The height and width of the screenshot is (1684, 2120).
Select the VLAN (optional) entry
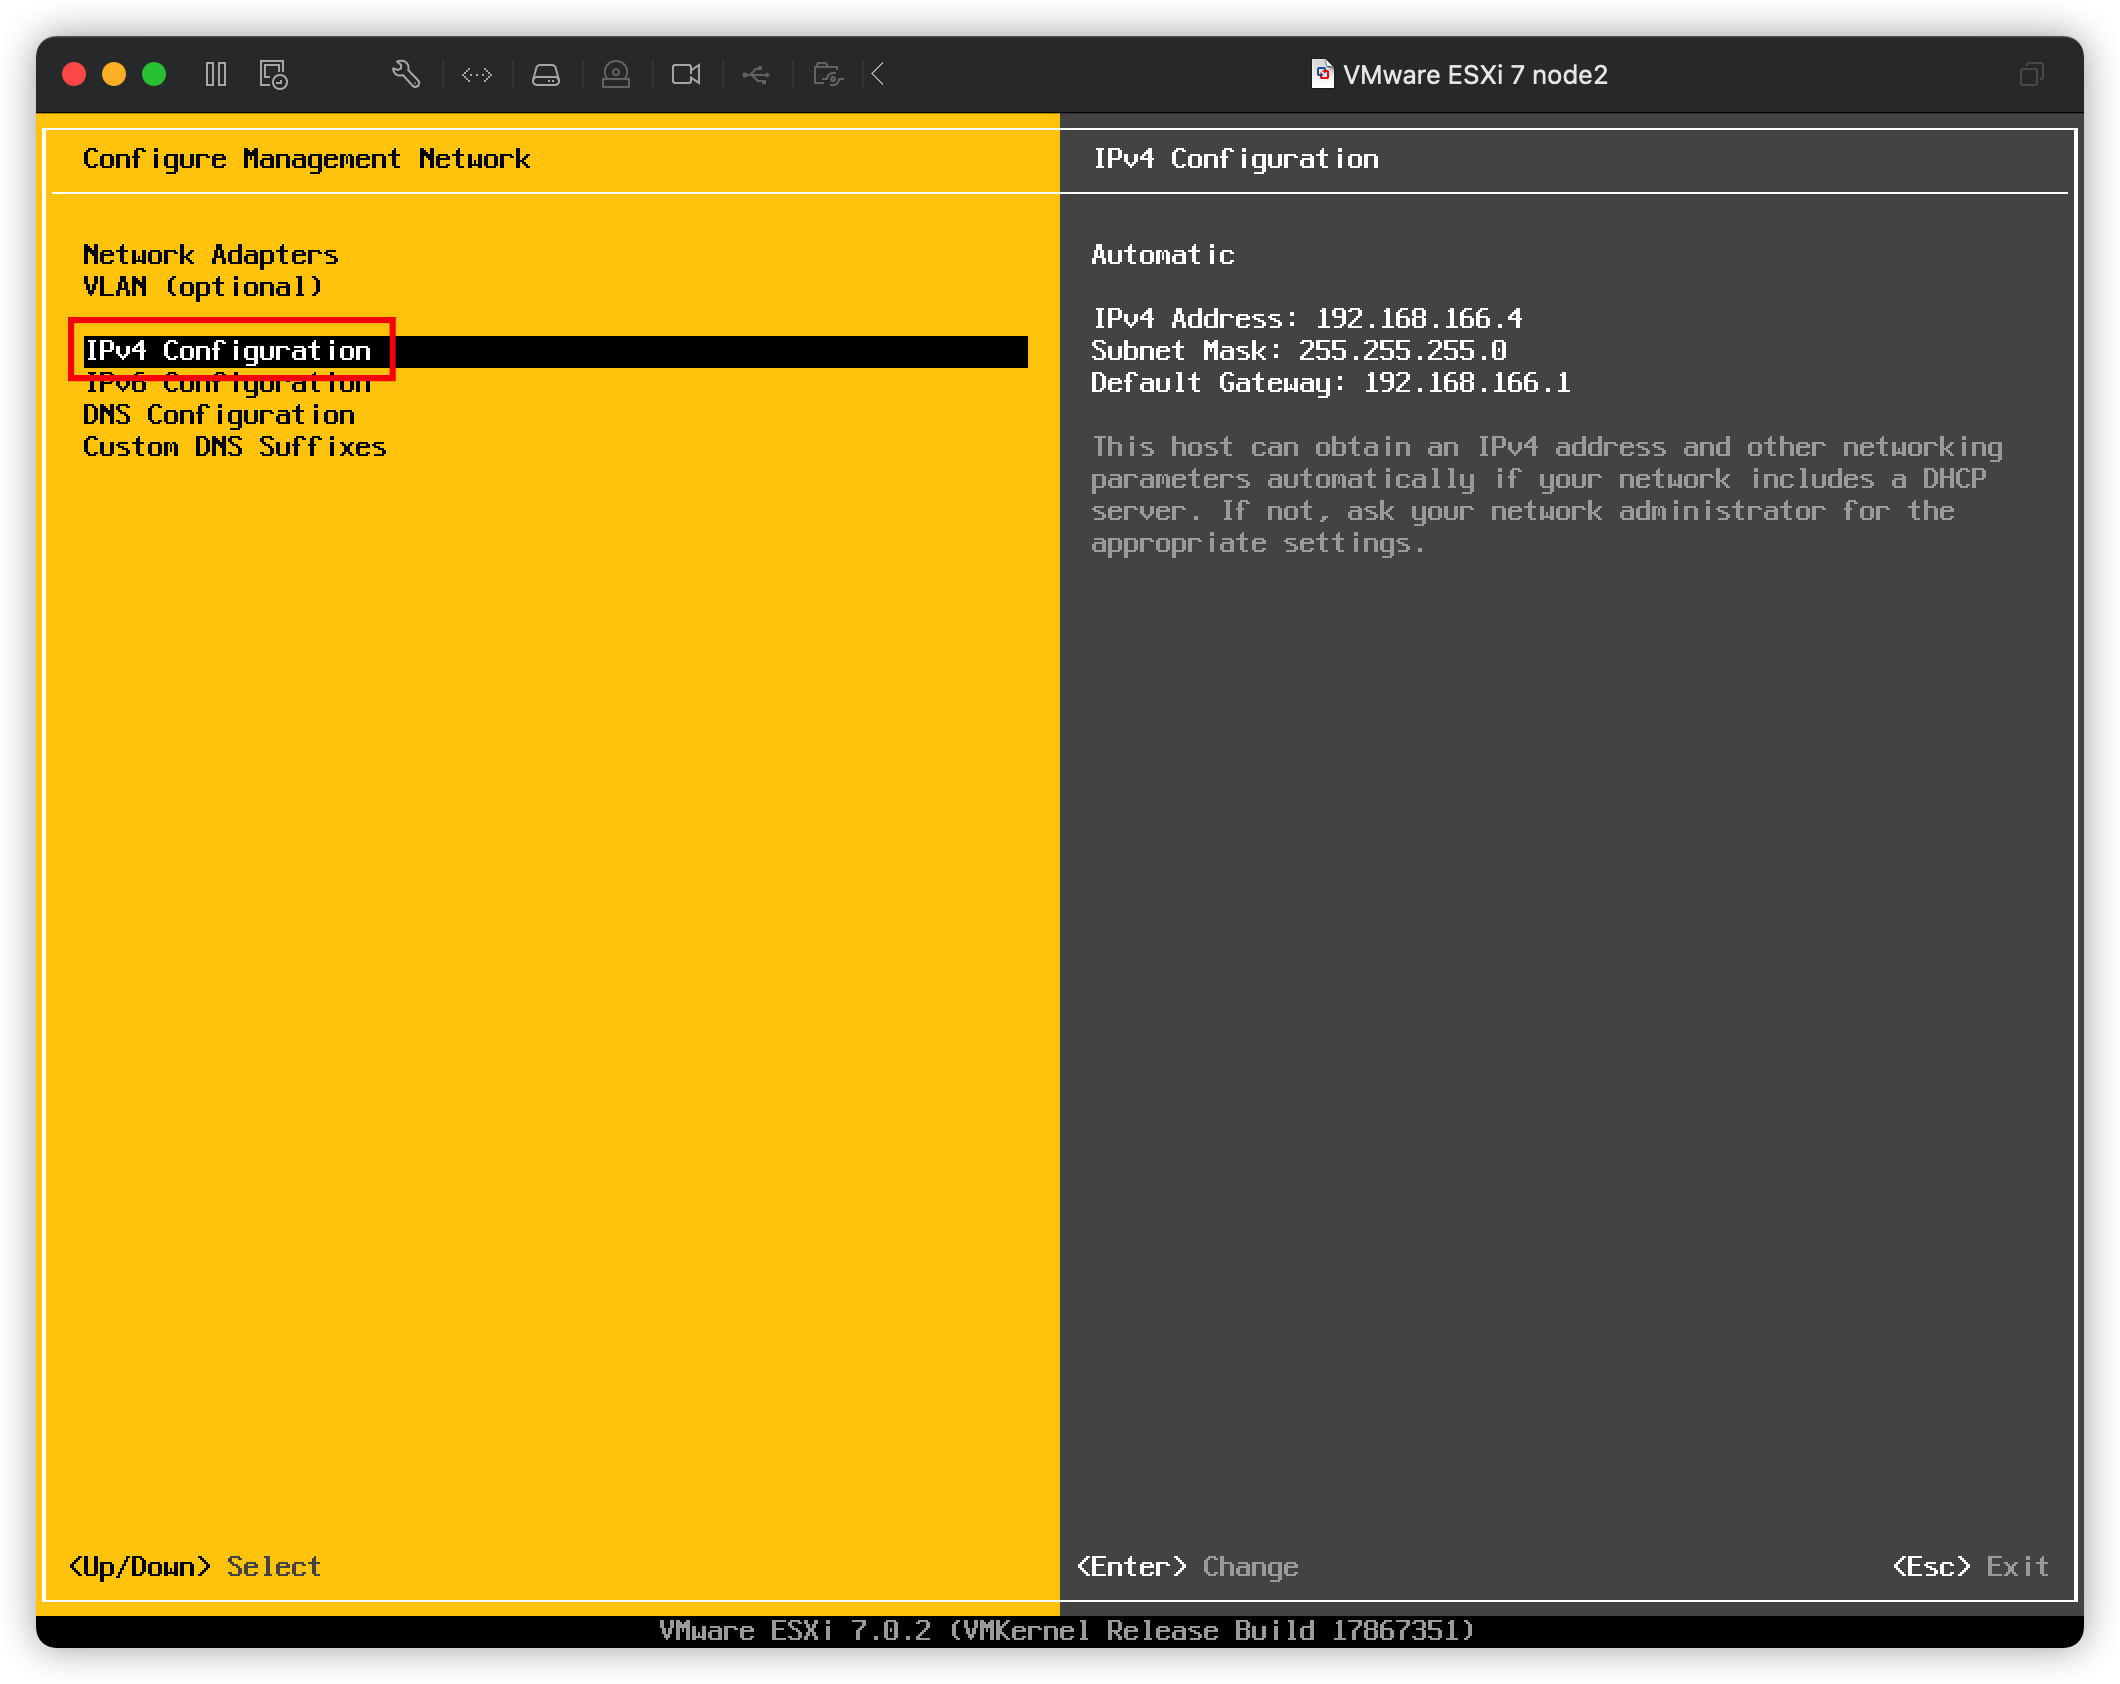[202, 286]
